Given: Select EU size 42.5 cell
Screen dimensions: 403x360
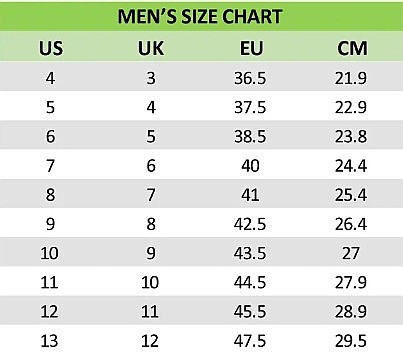Looking at the screenshot, I should [x=250, y=224].
